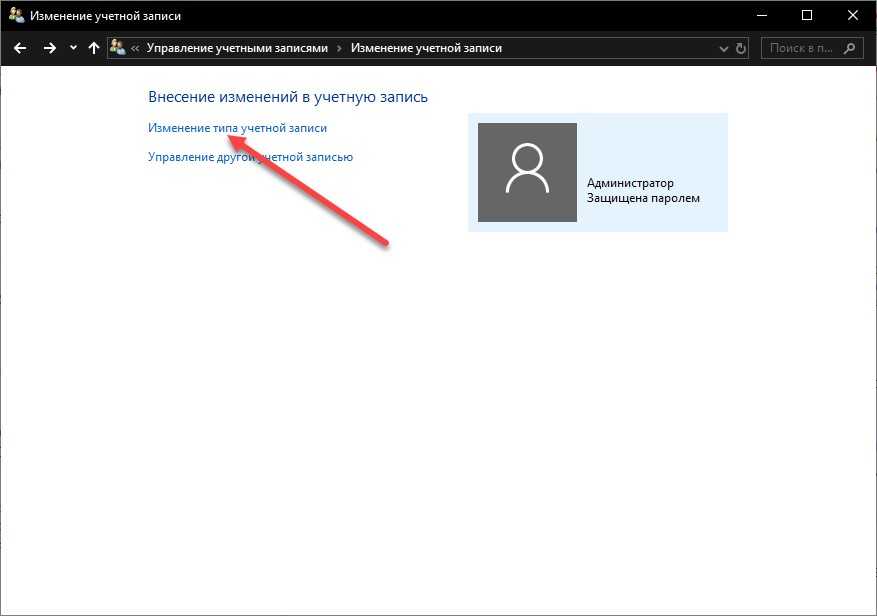Click the window title bar accounts icon

[x=17, y=15]
